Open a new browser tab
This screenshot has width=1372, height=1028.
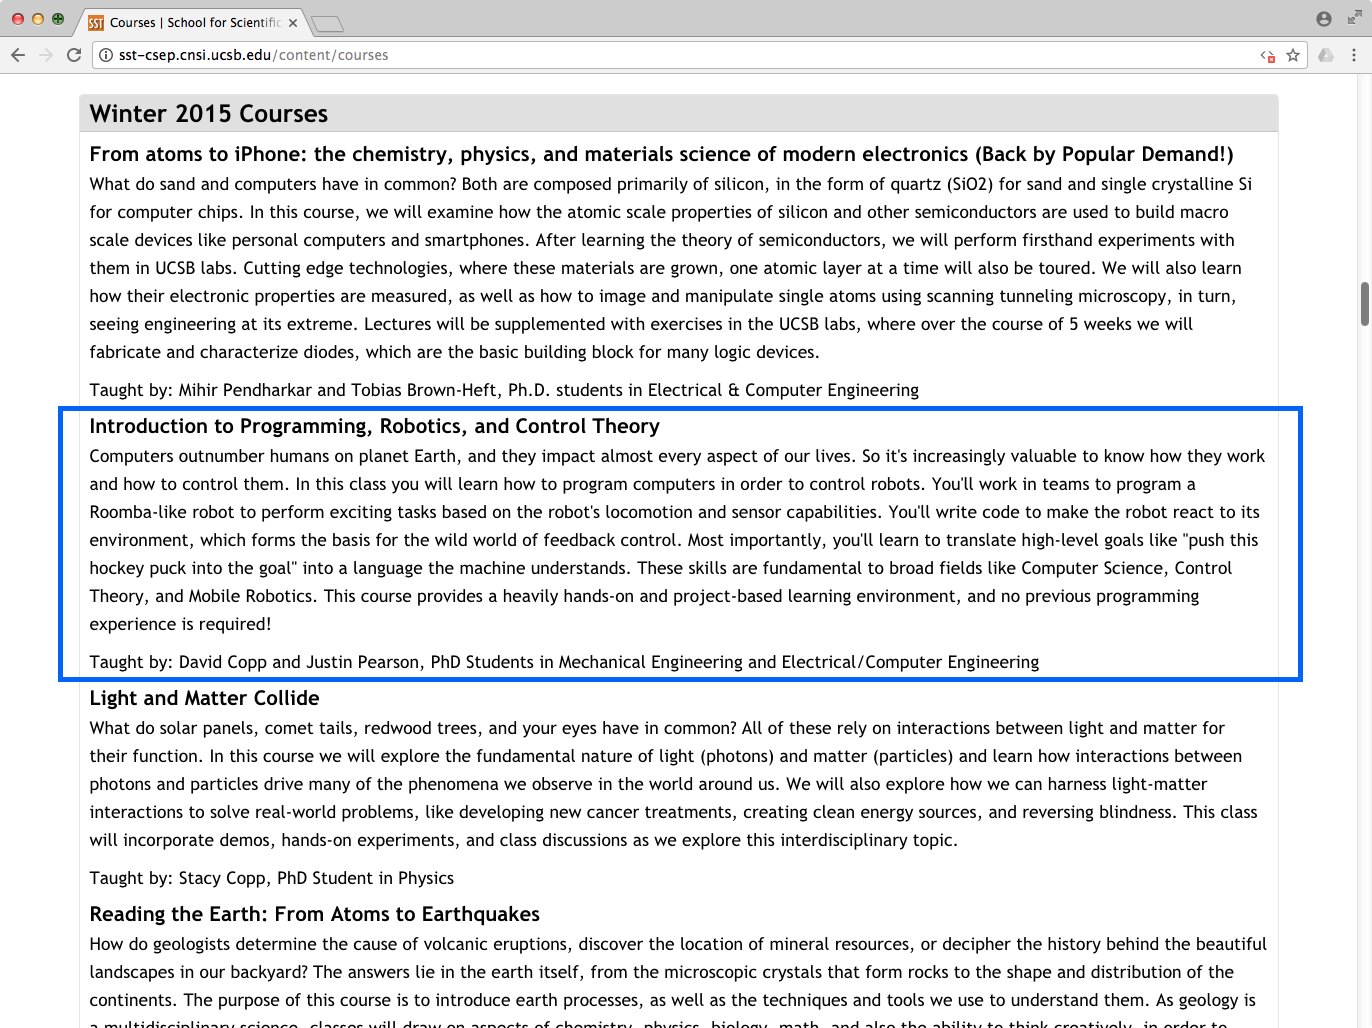point(327,23)
